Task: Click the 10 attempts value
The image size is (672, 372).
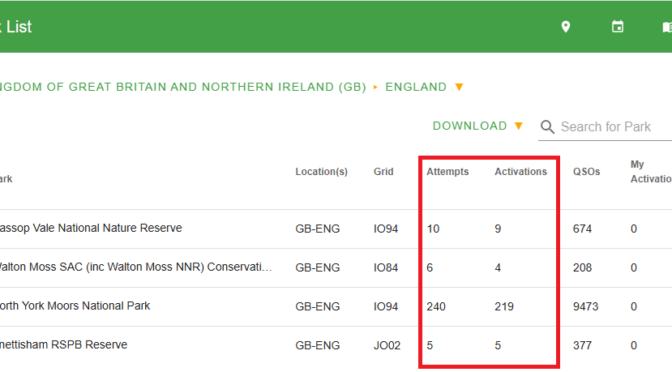Action: (433, 229)
